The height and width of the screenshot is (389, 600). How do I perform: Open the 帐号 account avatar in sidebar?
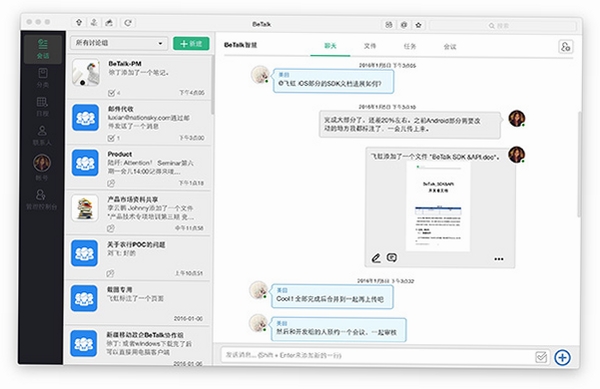42,167
